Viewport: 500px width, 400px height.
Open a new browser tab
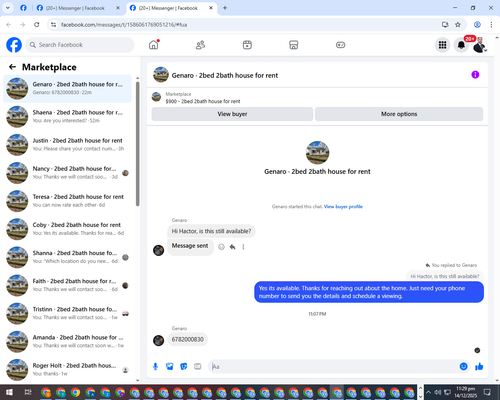coord(225,8)
